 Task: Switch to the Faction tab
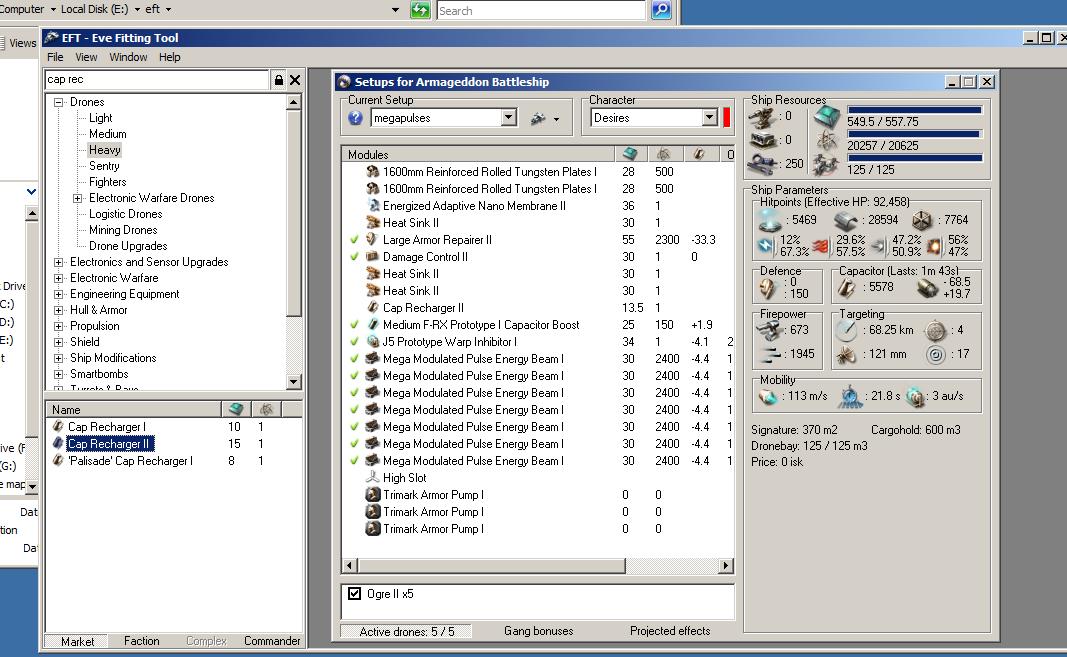[142, 641]
